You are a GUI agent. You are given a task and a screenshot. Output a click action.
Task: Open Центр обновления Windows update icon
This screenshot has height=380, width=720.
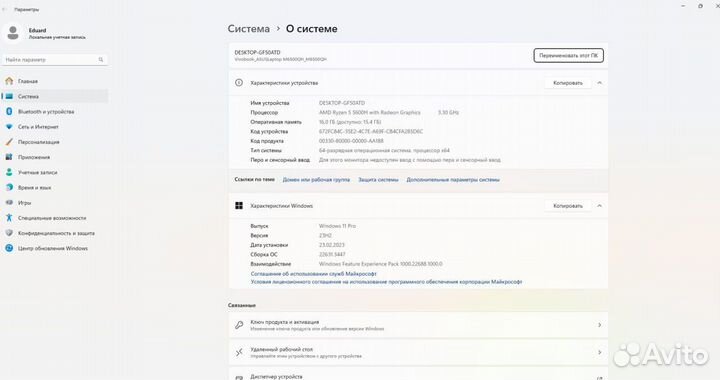(x=9, y=248)
